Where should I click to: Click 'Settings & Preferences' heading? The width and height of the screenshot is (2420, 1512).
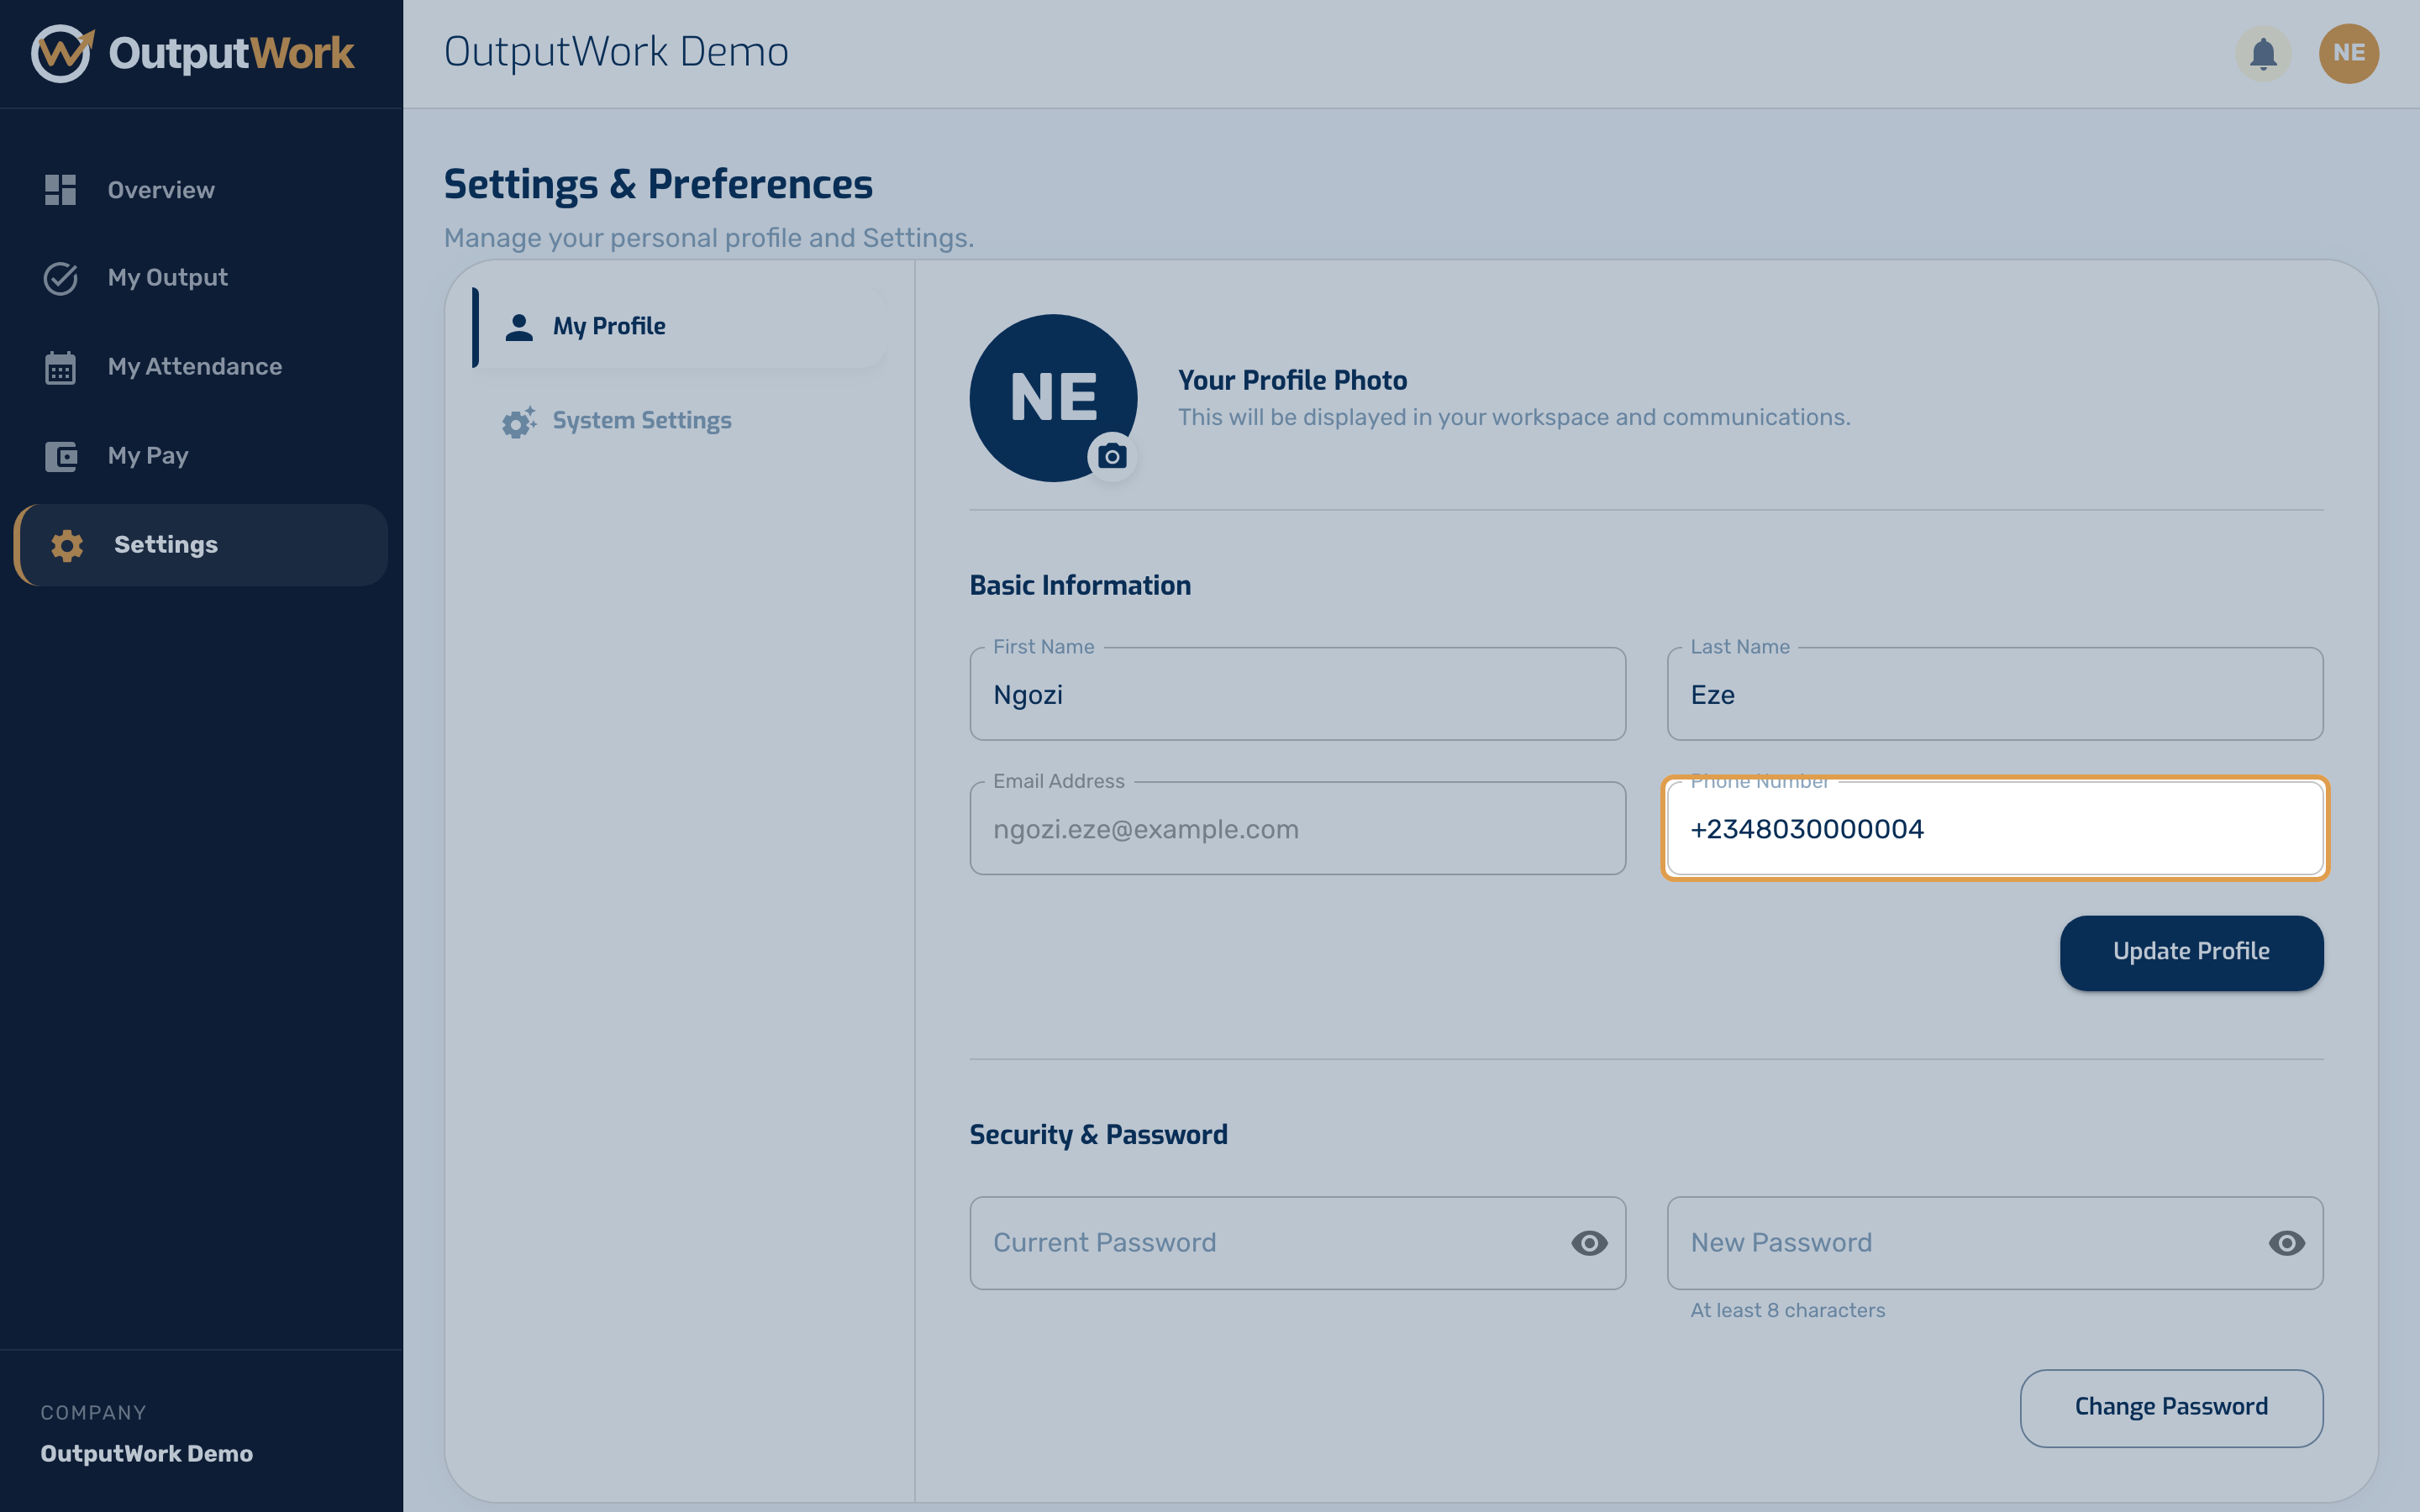click(x=658, y=185)
